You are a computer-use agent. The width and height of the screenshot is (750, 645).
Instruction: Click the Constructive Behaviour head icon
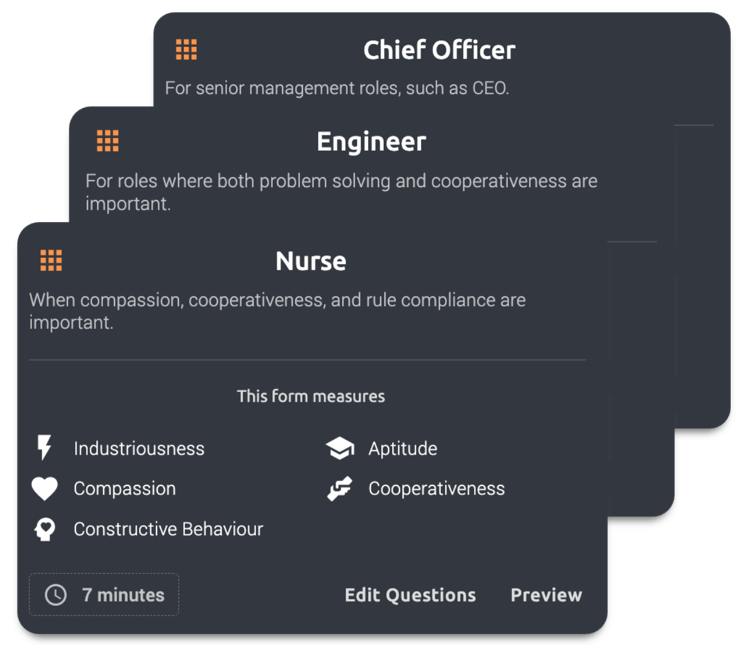tap(44, 529)
